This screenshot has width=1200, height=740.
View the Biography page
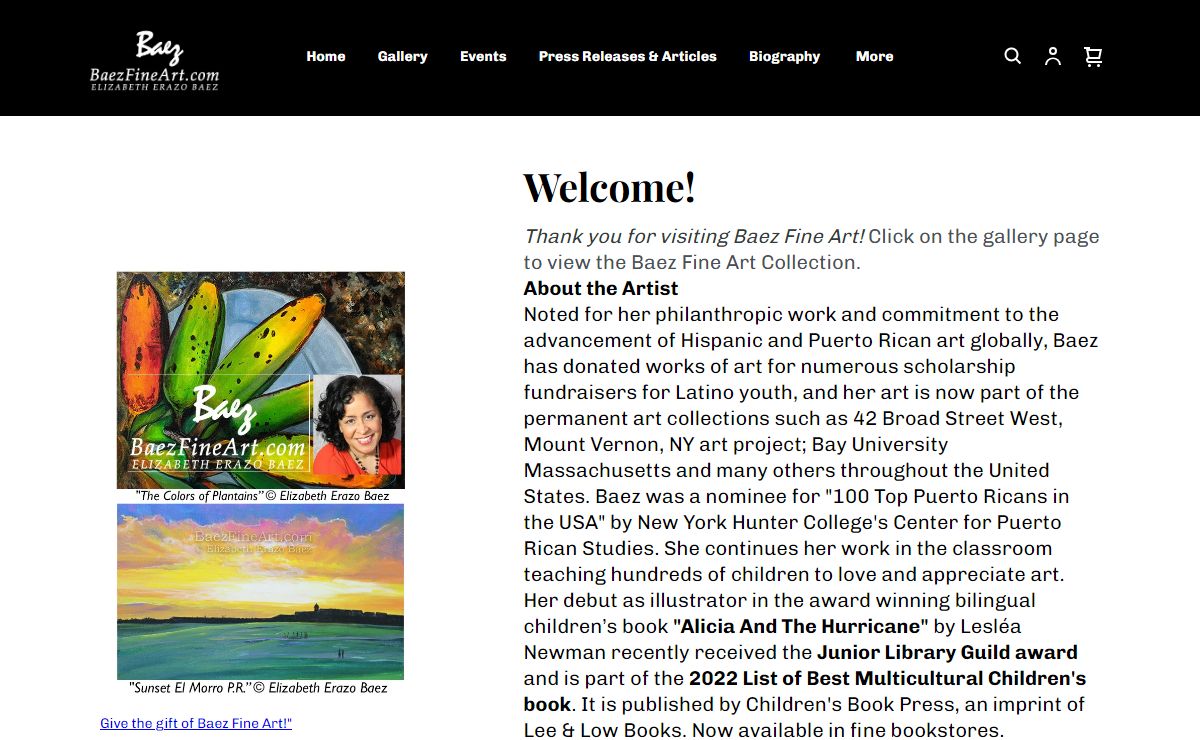pos(785,56)
